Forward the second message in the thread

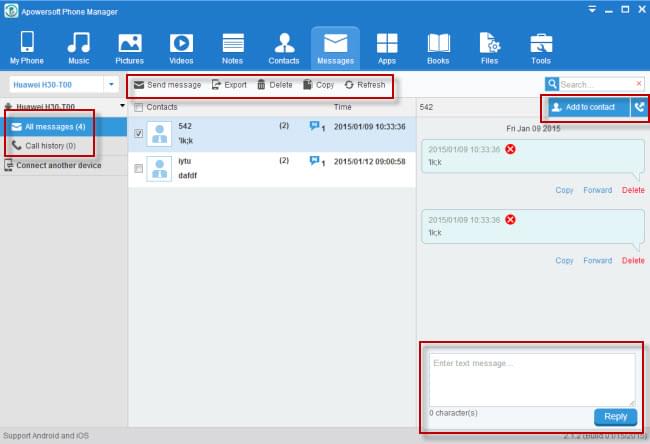point(598,261)
